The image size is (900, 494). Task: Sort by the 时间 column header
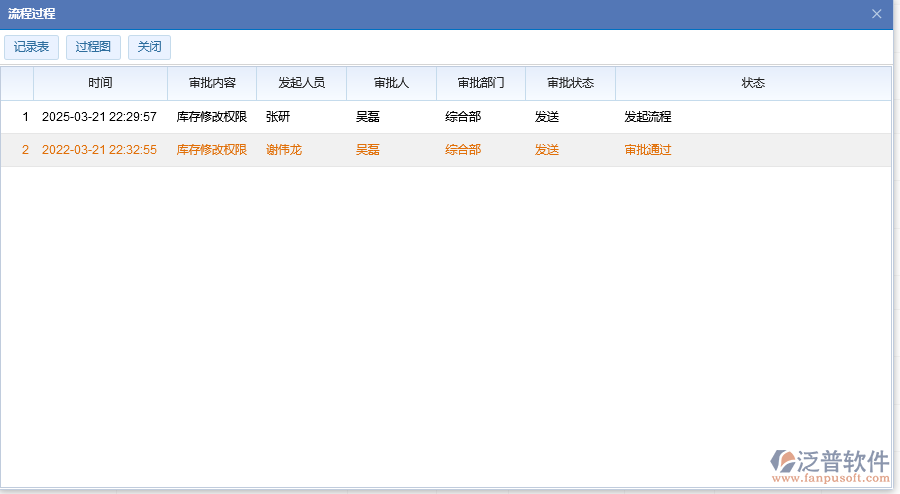tap(100, 83)
